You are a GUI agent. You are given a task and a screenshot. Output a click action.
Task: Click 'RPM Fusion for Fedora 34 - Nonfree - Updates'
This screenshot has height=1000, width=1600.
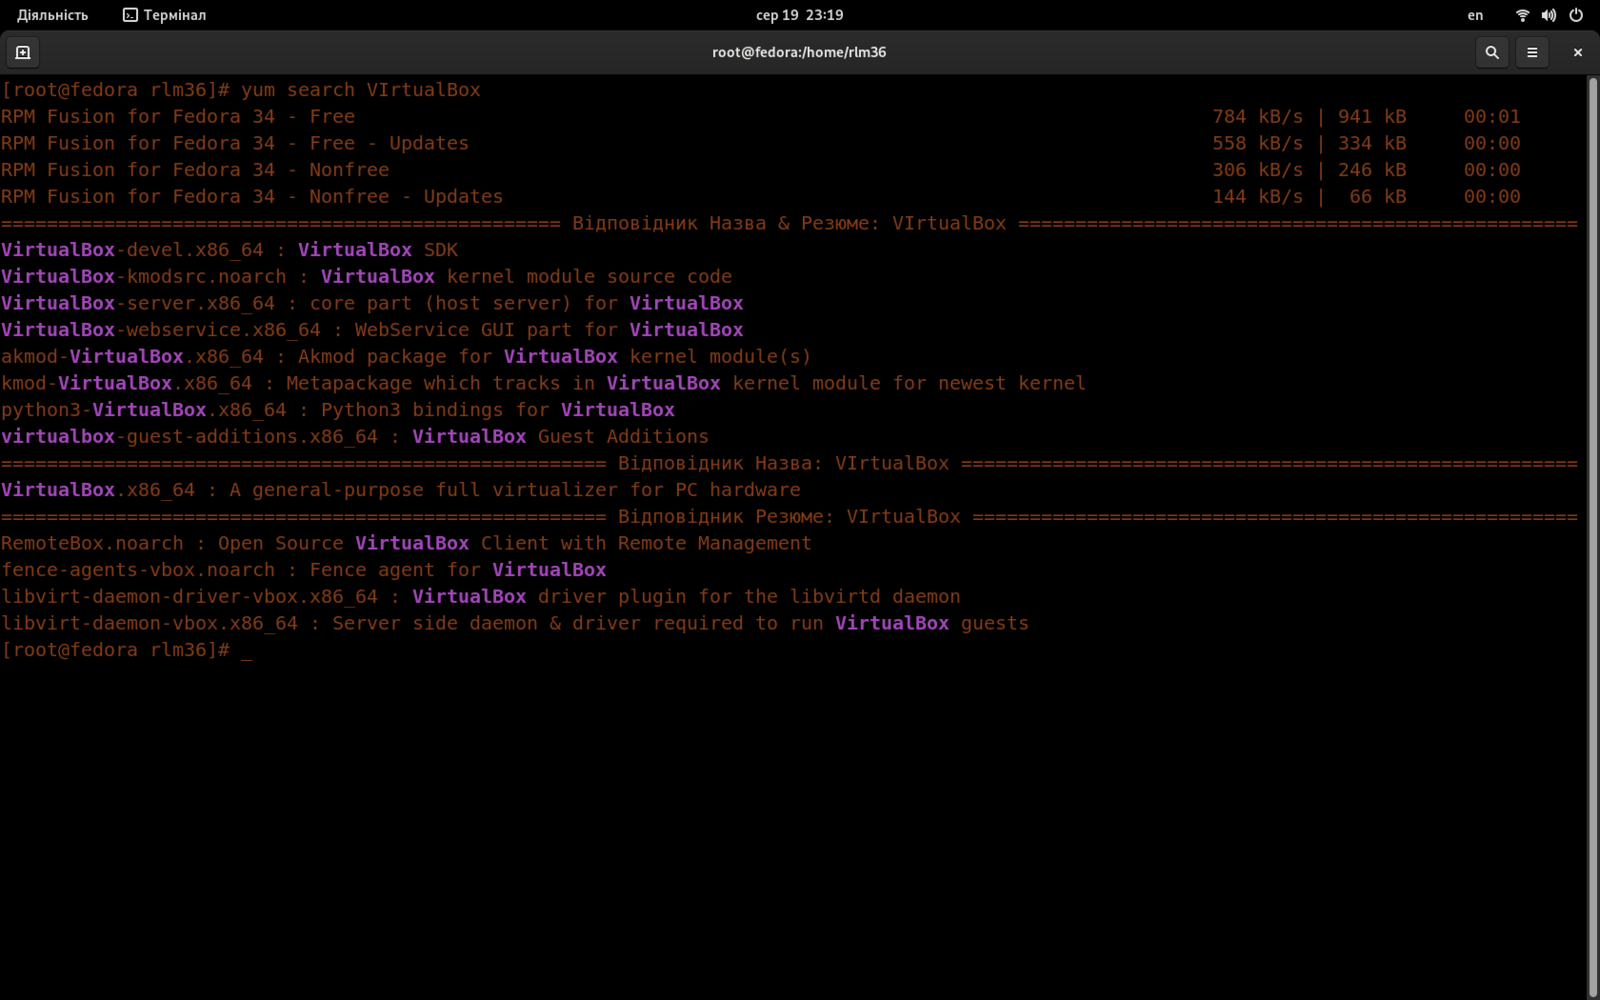[x=252, y=197]
